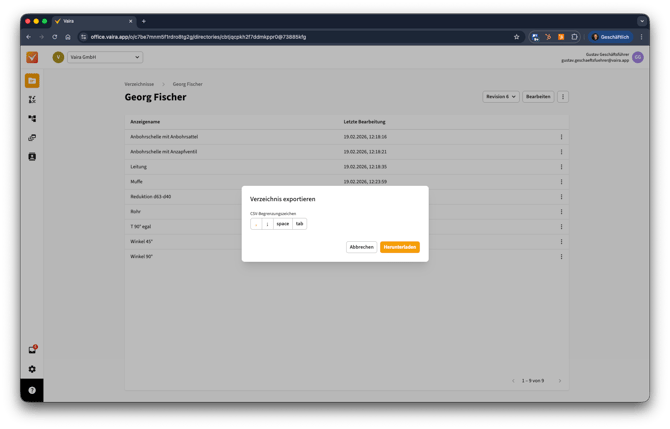This screenshot has width=670, height=429.
Task: Open the Revision 6 dropdown
Action: pyautogui.click(x=500, y=97)
